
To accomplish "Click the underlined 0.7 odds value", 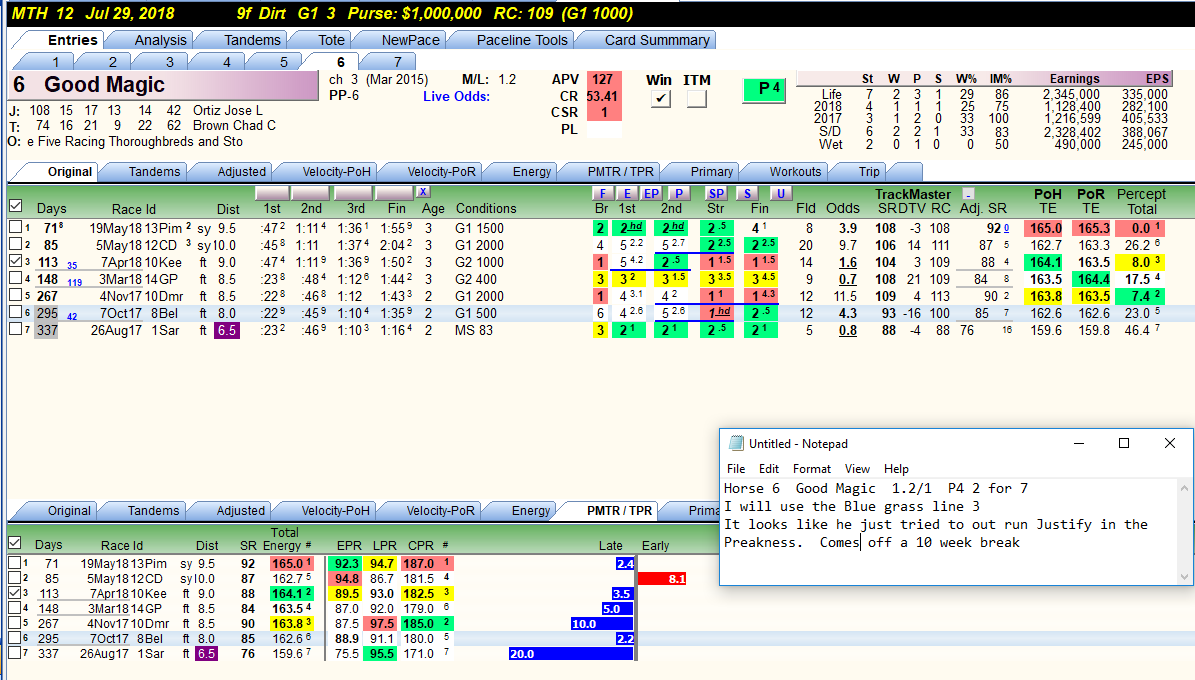I will coord(848,279).
